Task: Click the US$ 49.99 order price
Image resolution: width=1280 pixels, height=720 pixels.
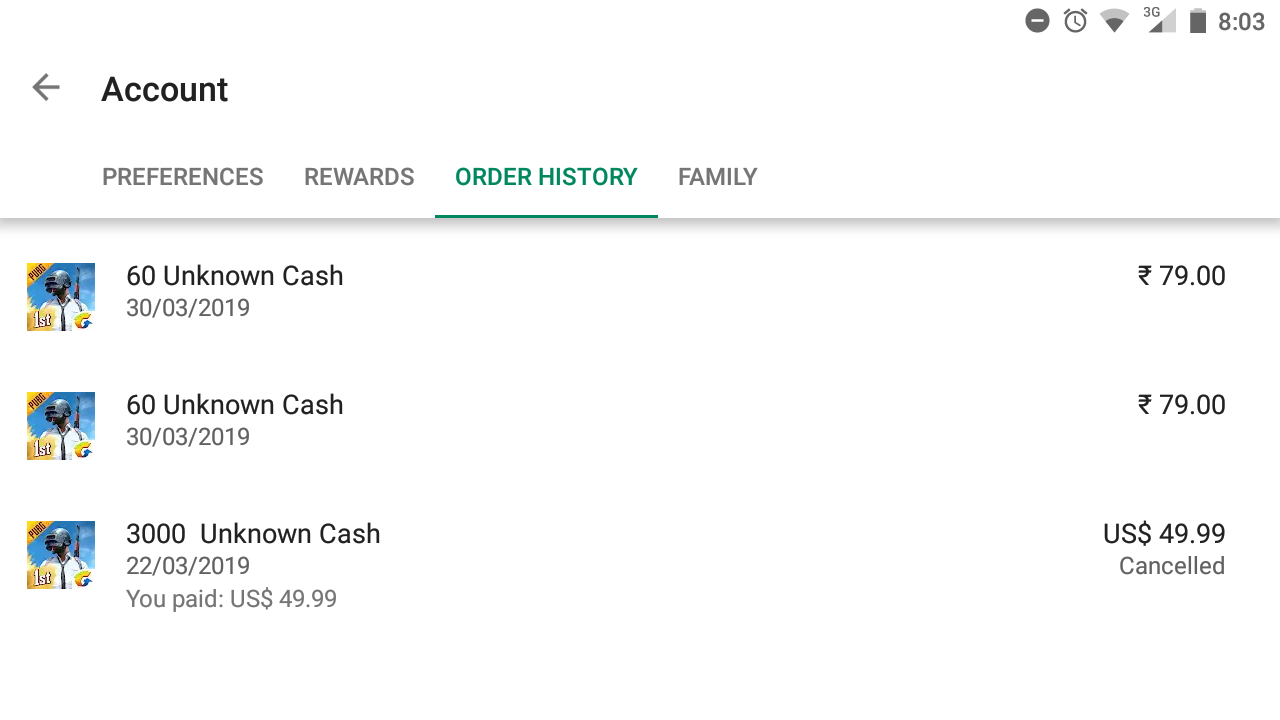Action: 1164,533
